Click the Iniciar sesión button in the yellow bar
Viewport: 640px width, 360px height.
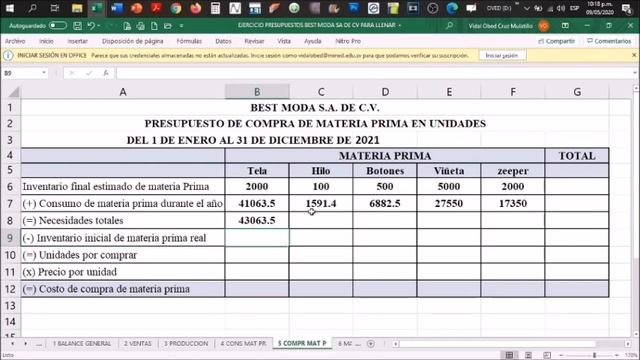pos(502,56)
